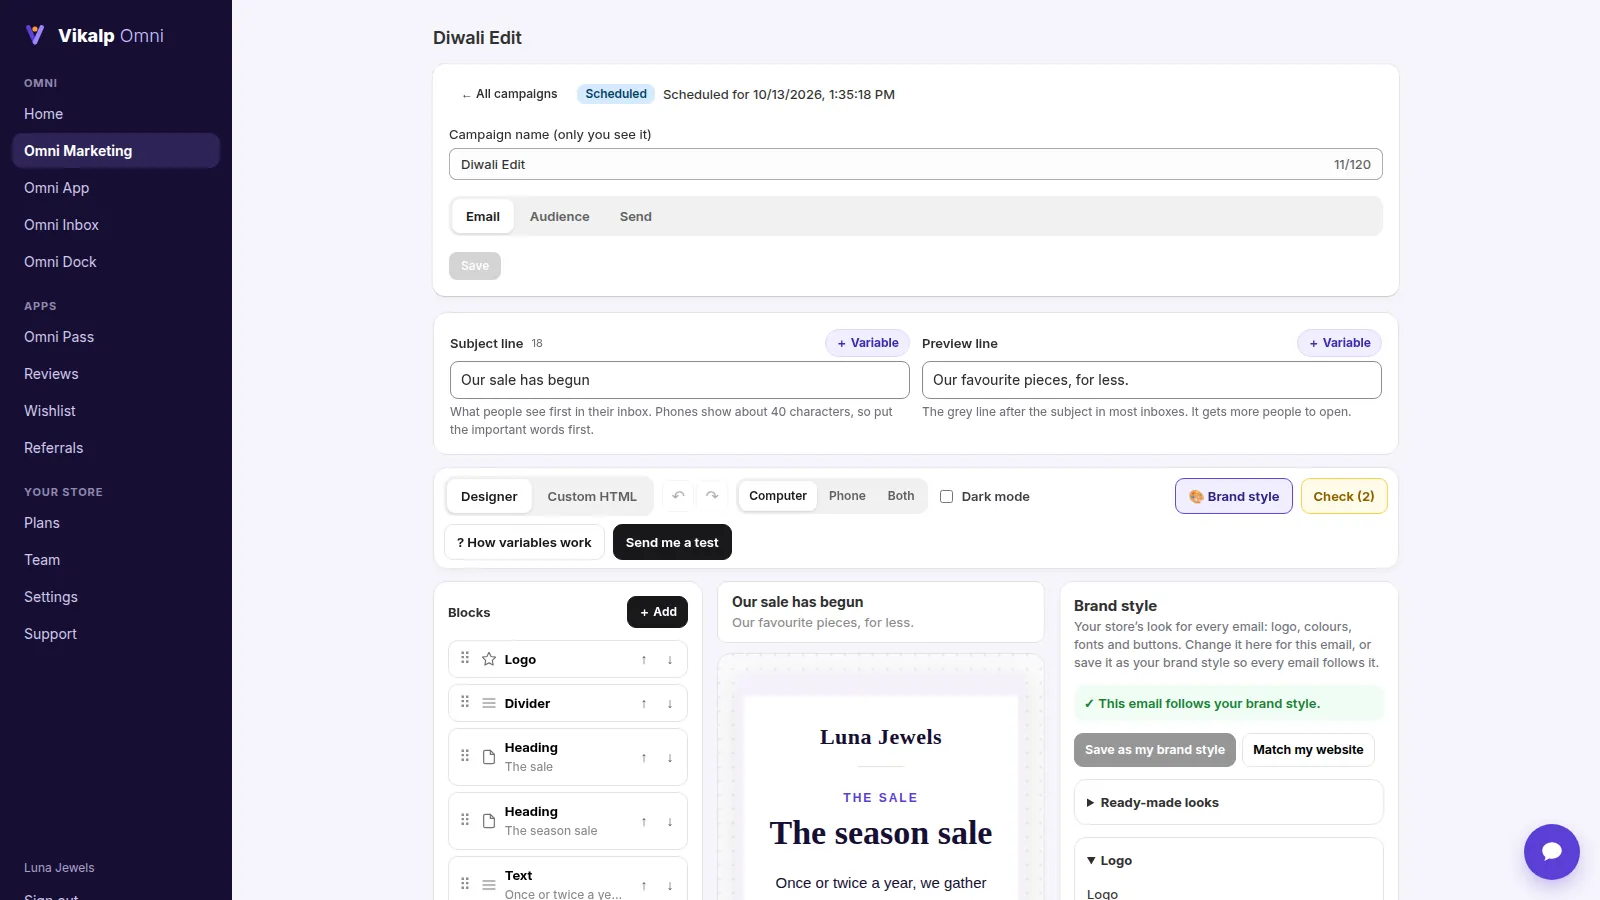Move Divider block down arrow
Screen dimensions: 1600x900
[670, 704]
